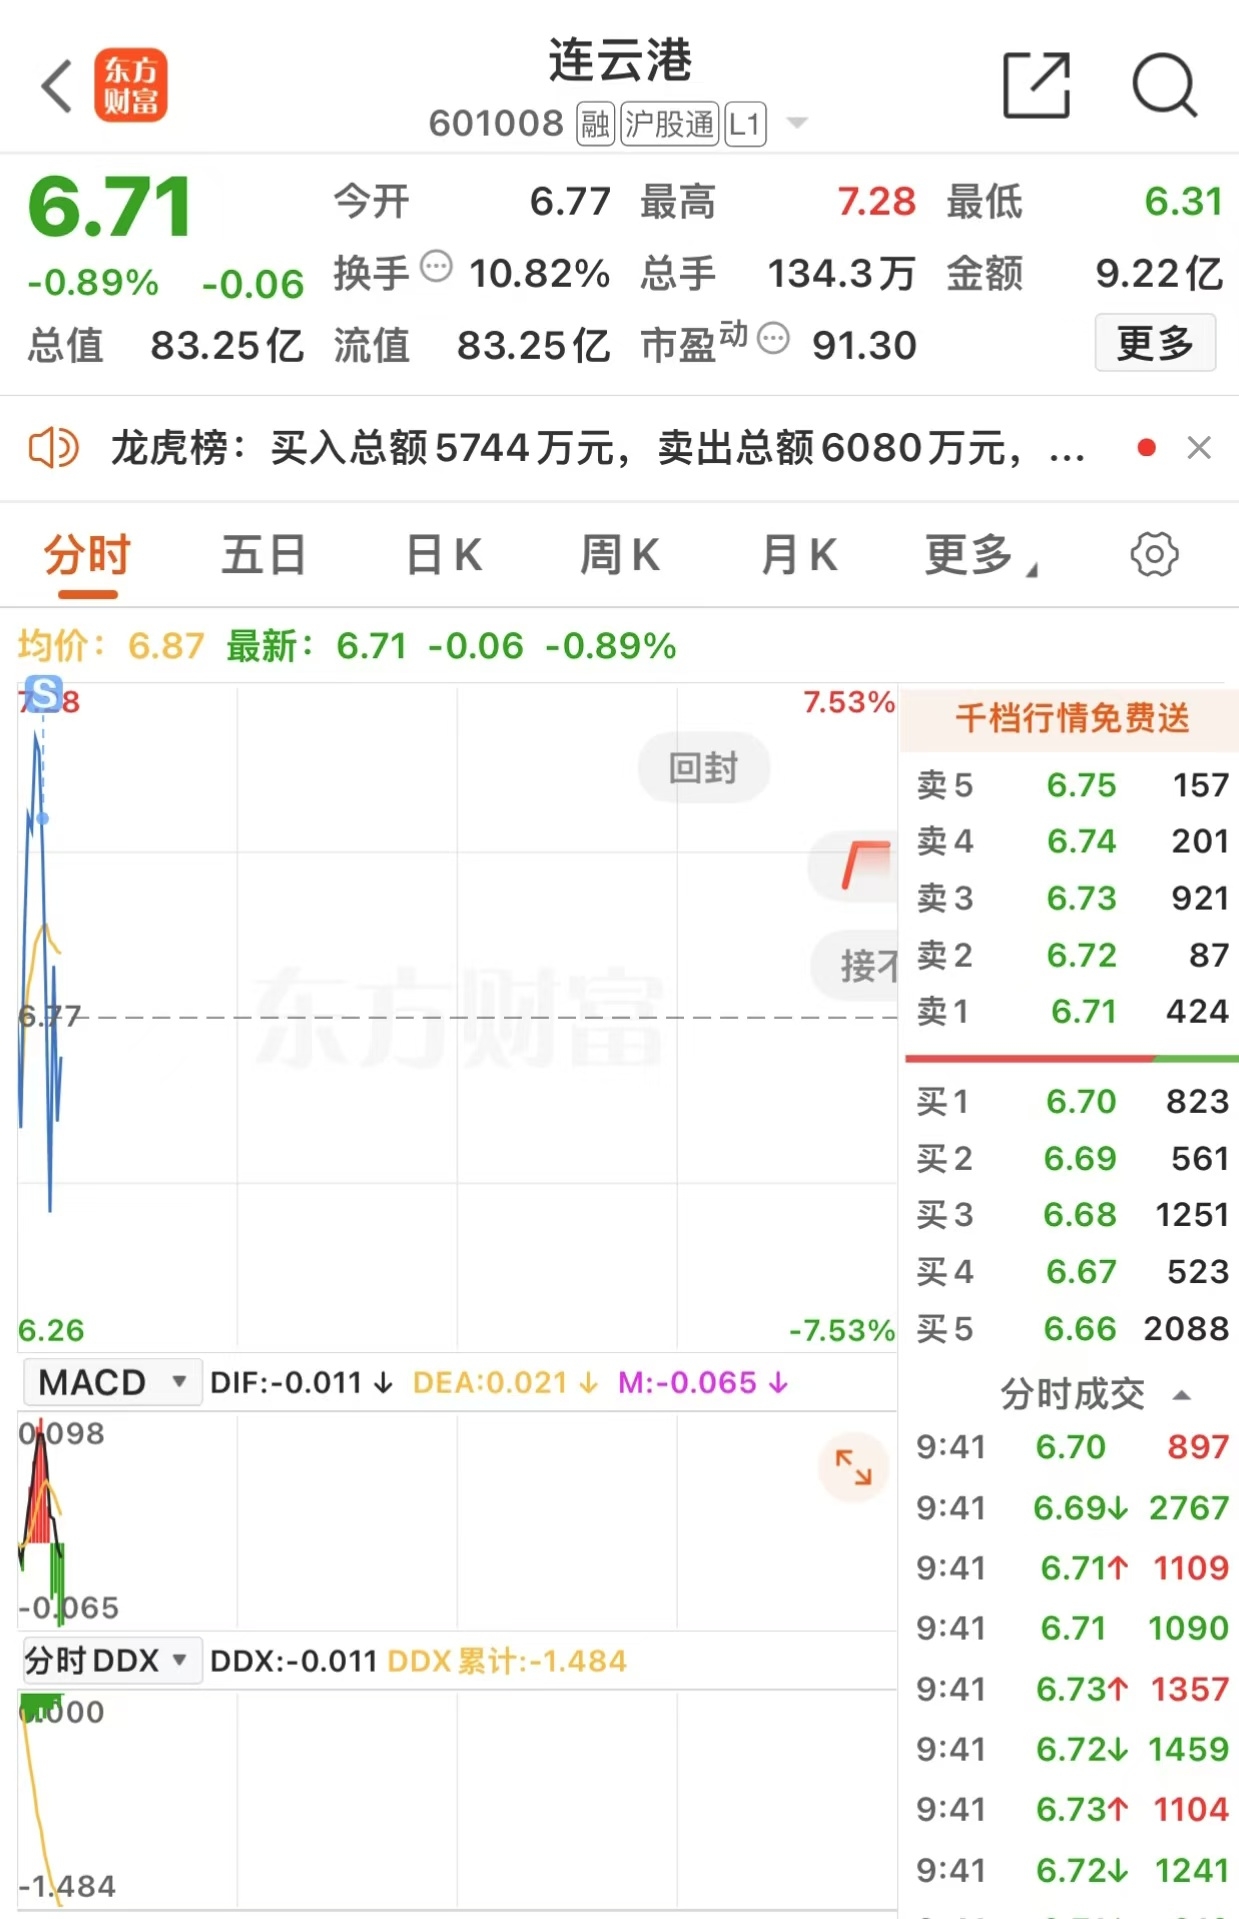1239x1919 pixels.
Task: Expand the 更多 chart periods menu
Action: click(x=980, y=555)
